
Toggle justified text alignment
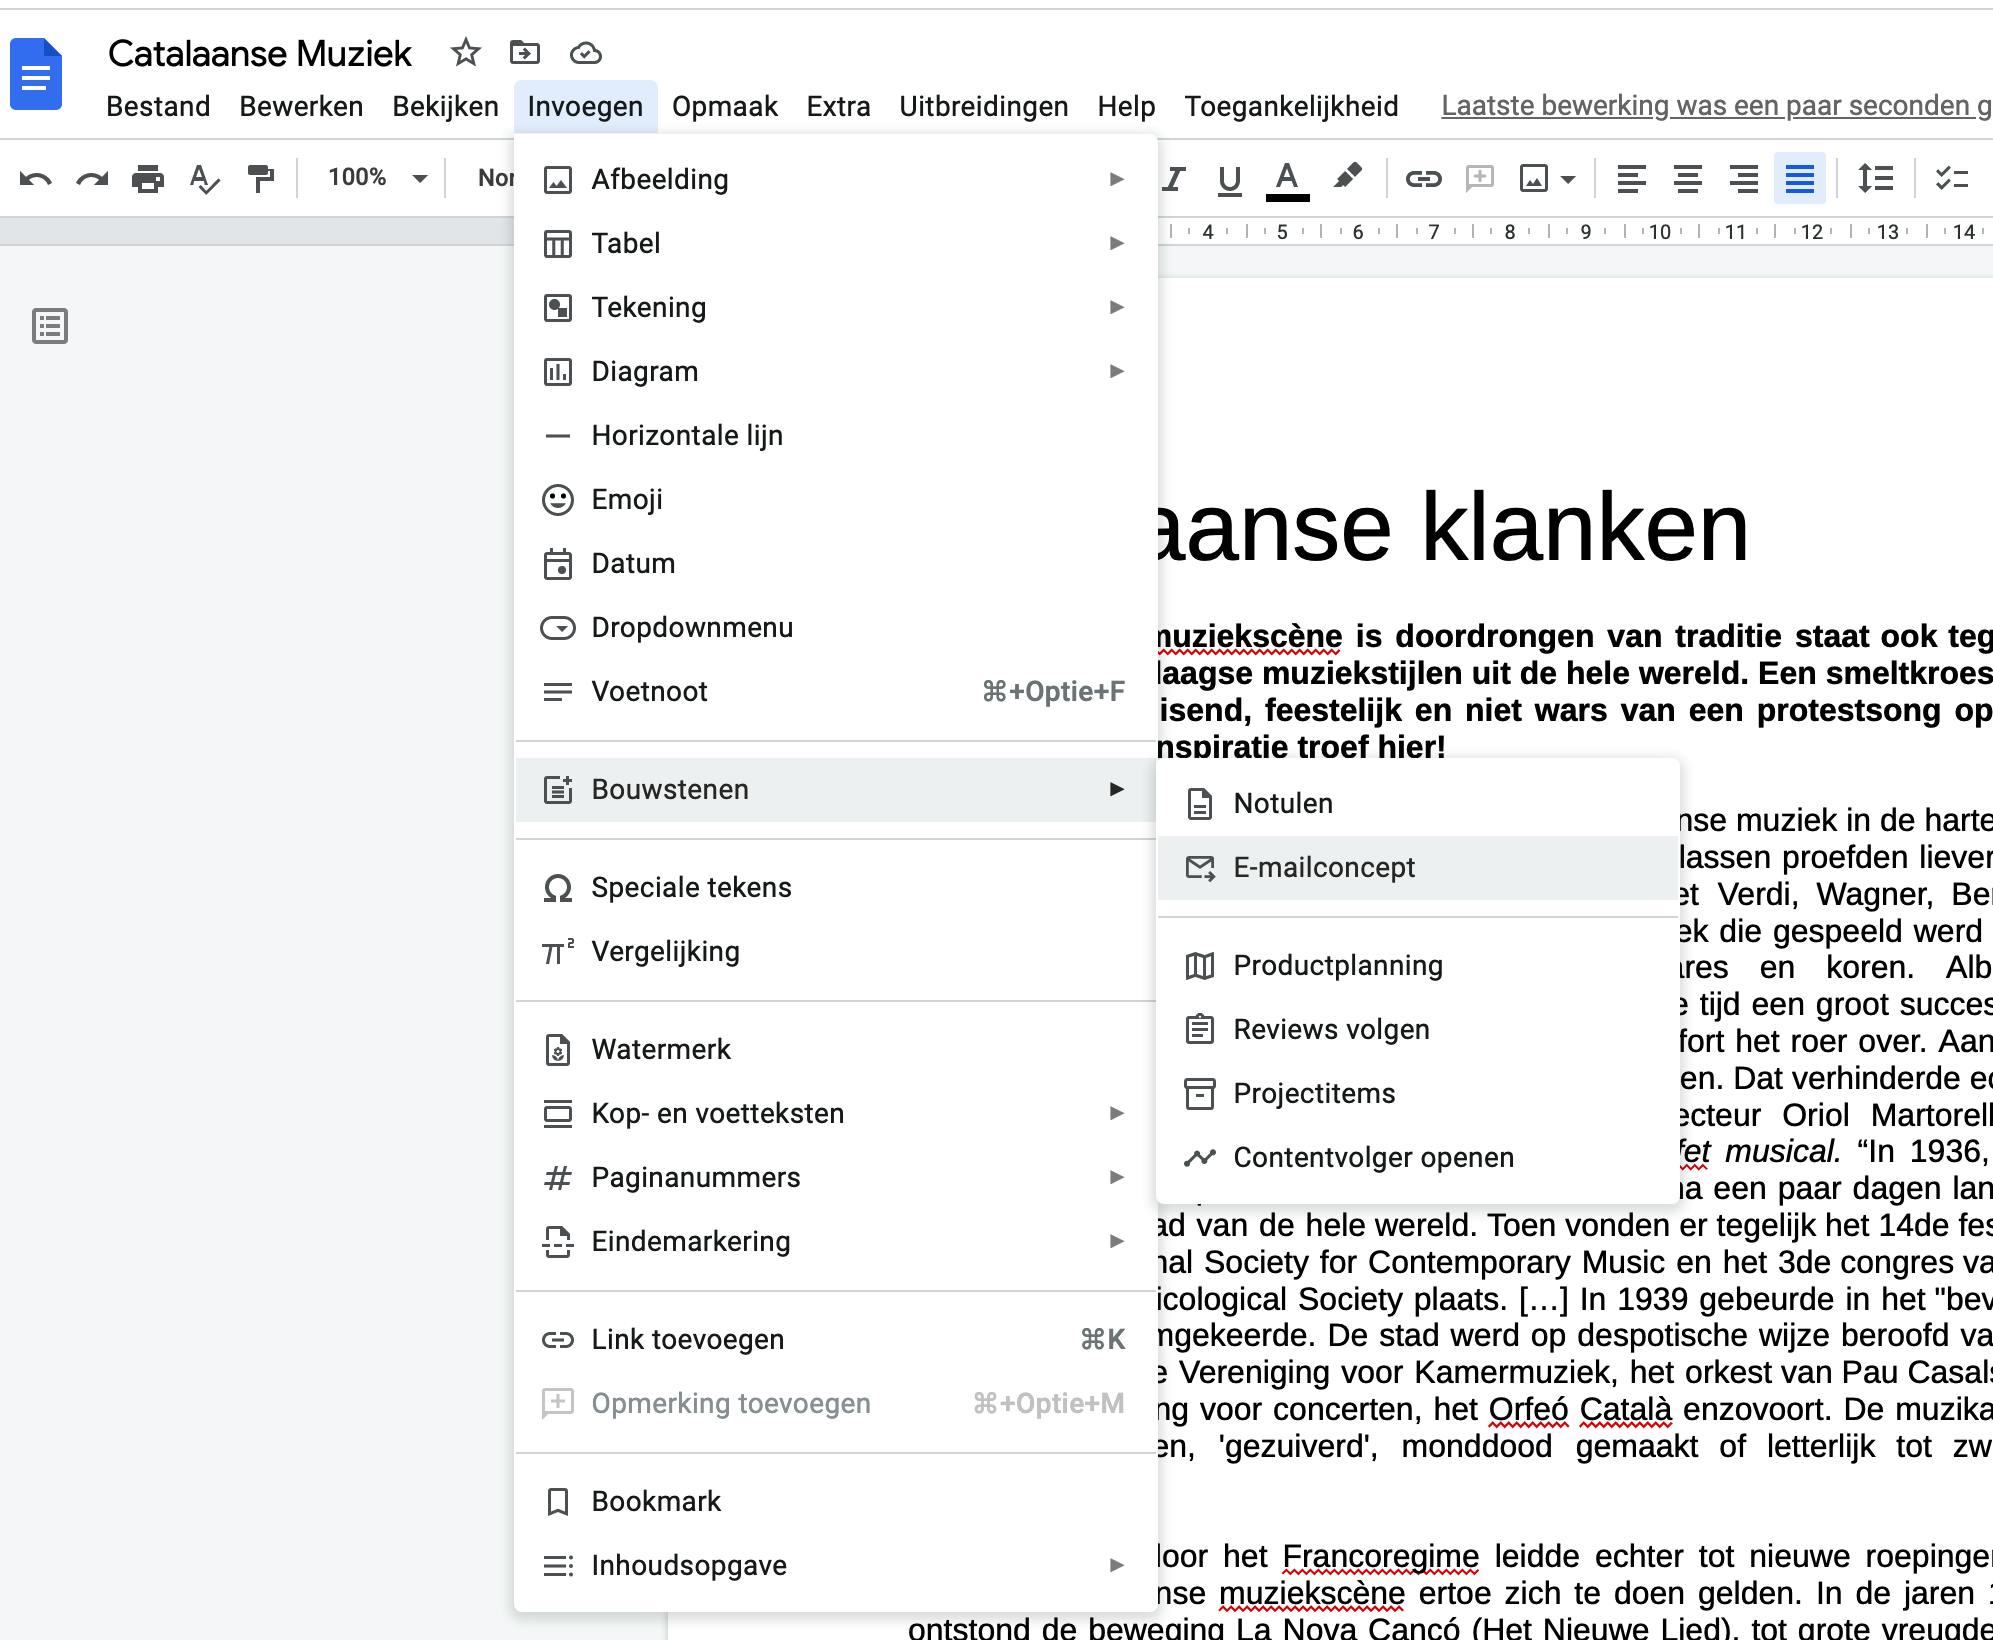[1799, 179]
